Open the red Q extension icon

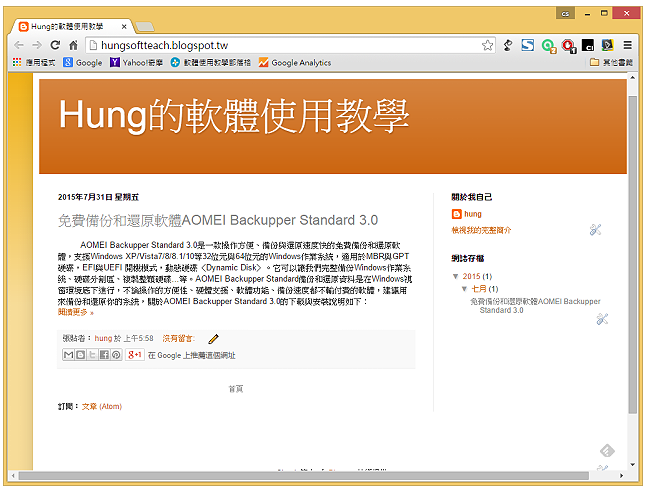(569, 45)
